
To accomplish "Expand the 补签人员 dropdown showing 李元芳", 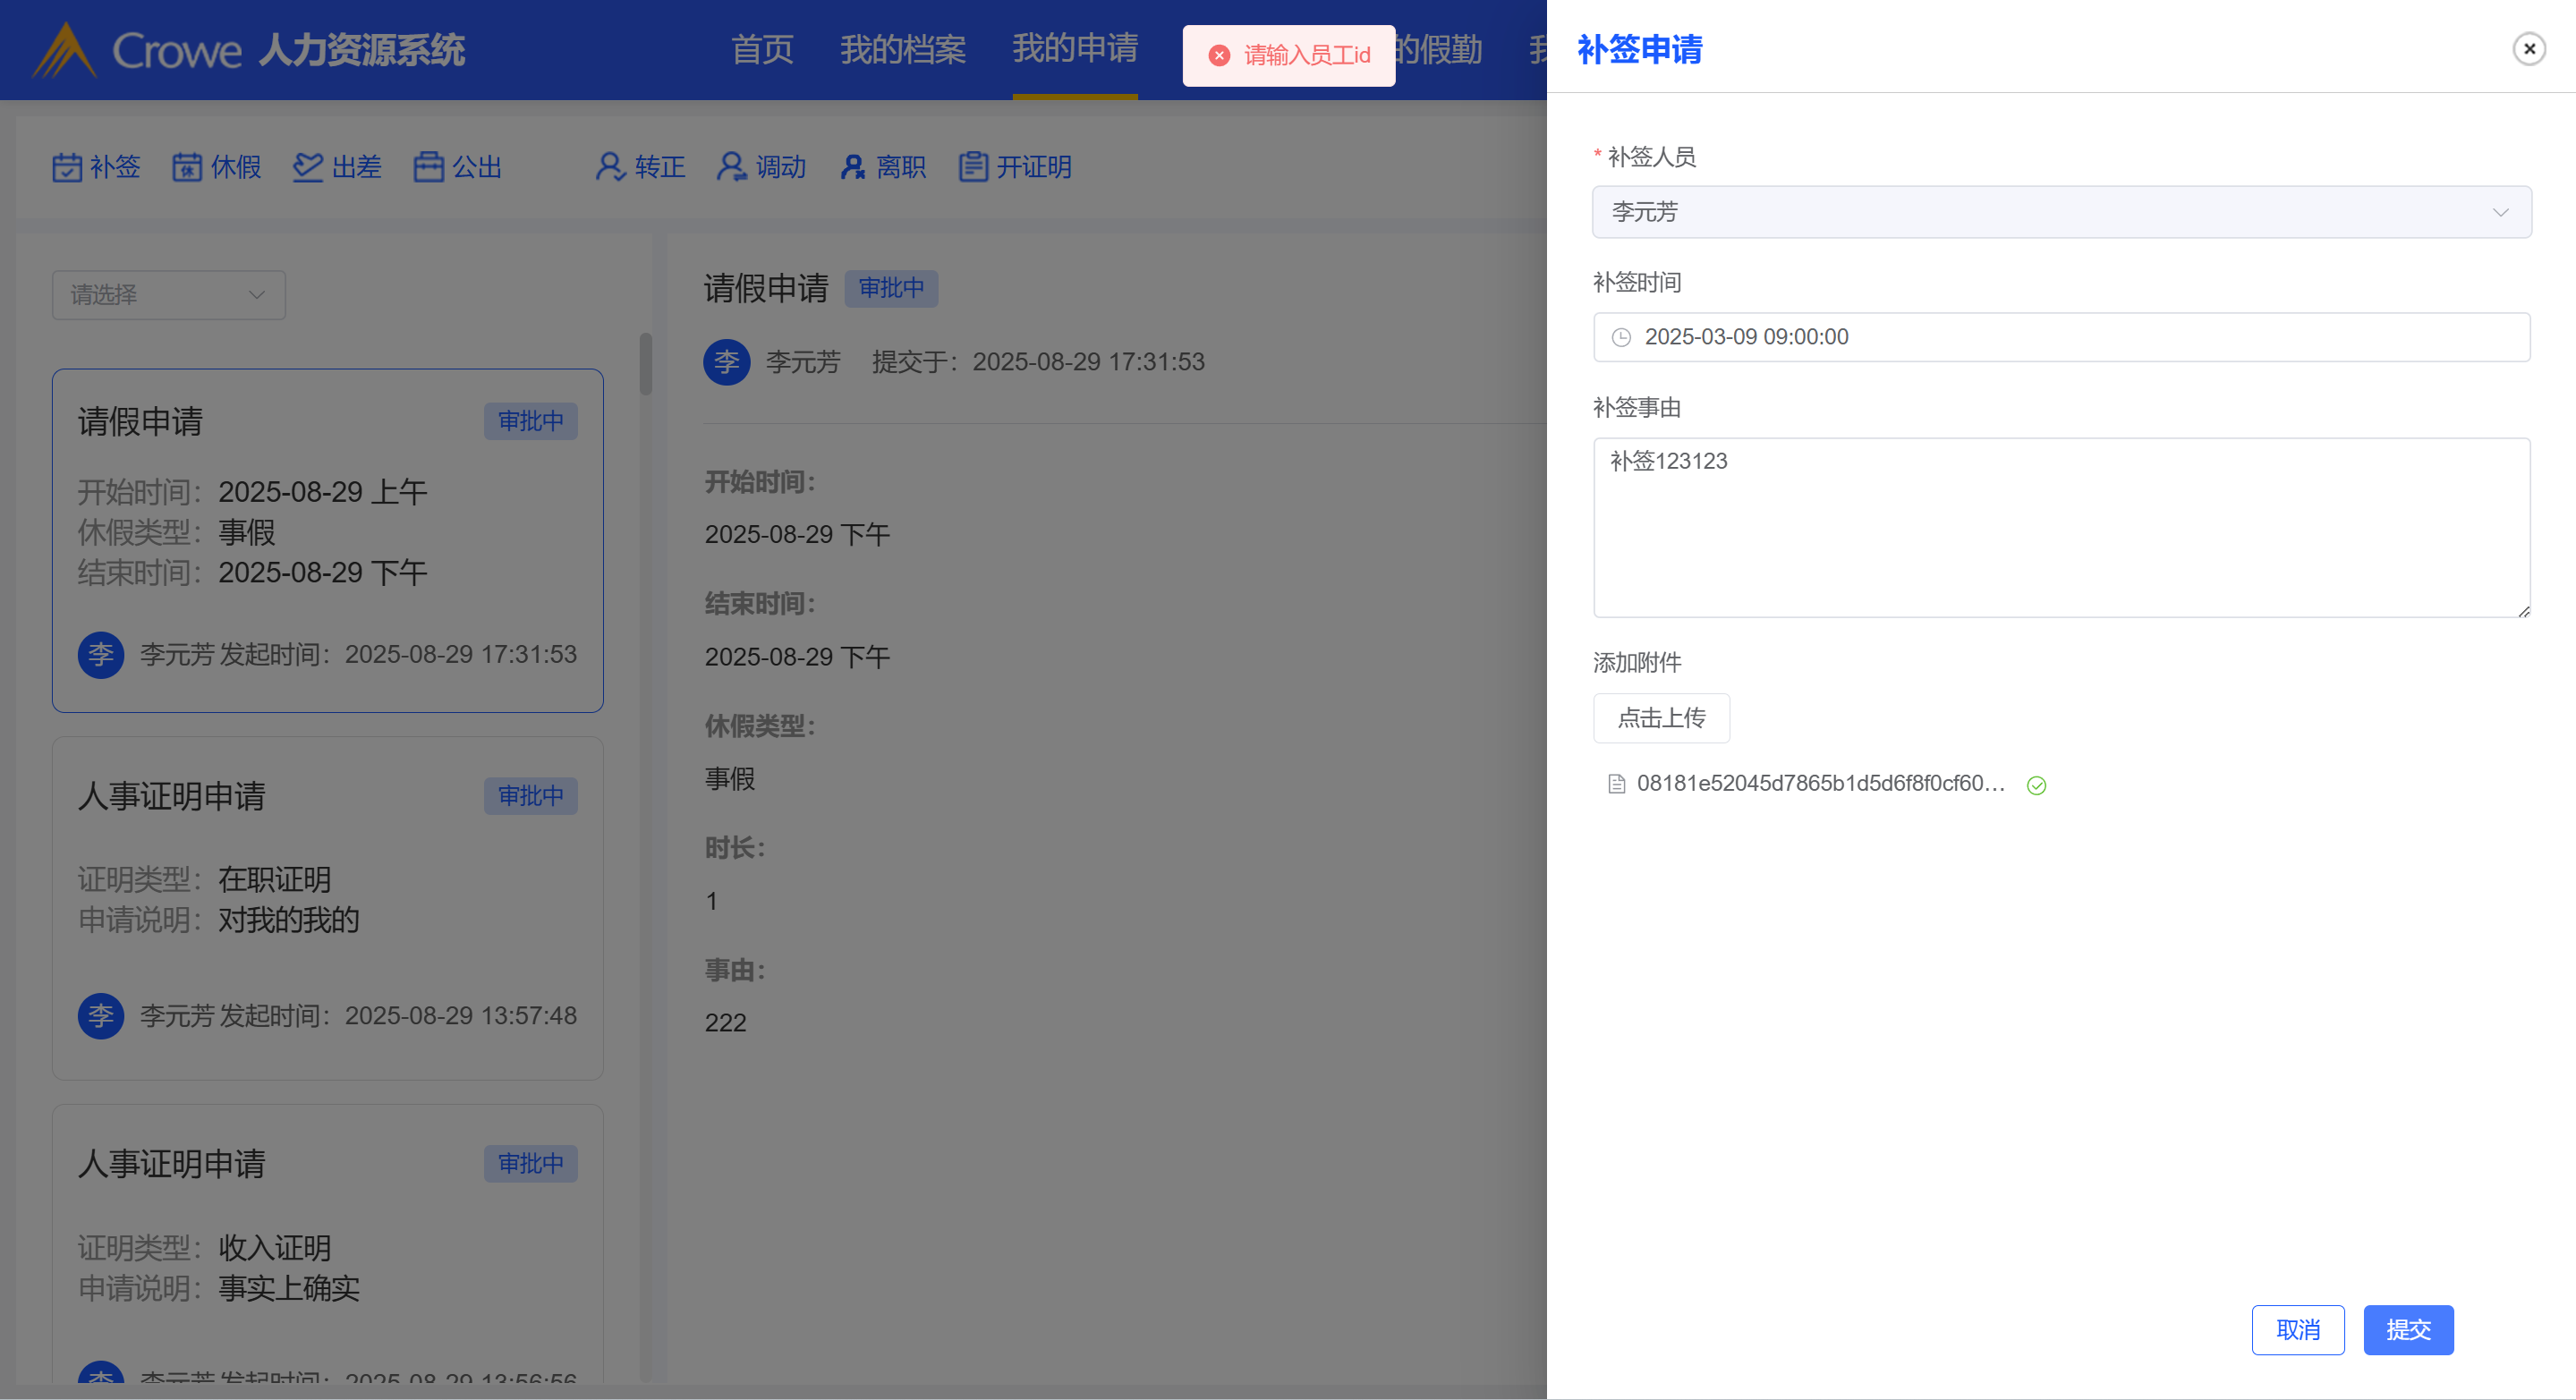I will coord(2061,212).
